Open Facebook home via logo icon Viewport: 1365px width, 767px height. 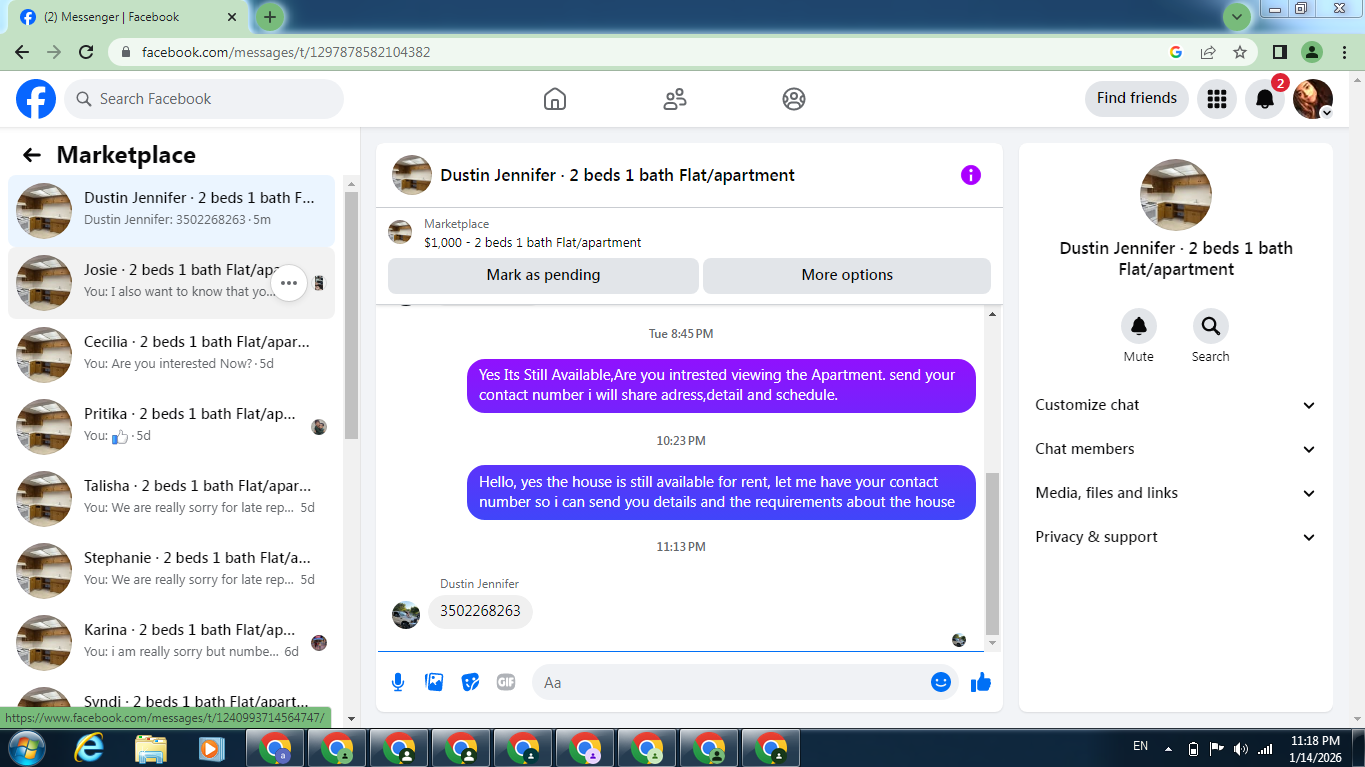(36, 99)
